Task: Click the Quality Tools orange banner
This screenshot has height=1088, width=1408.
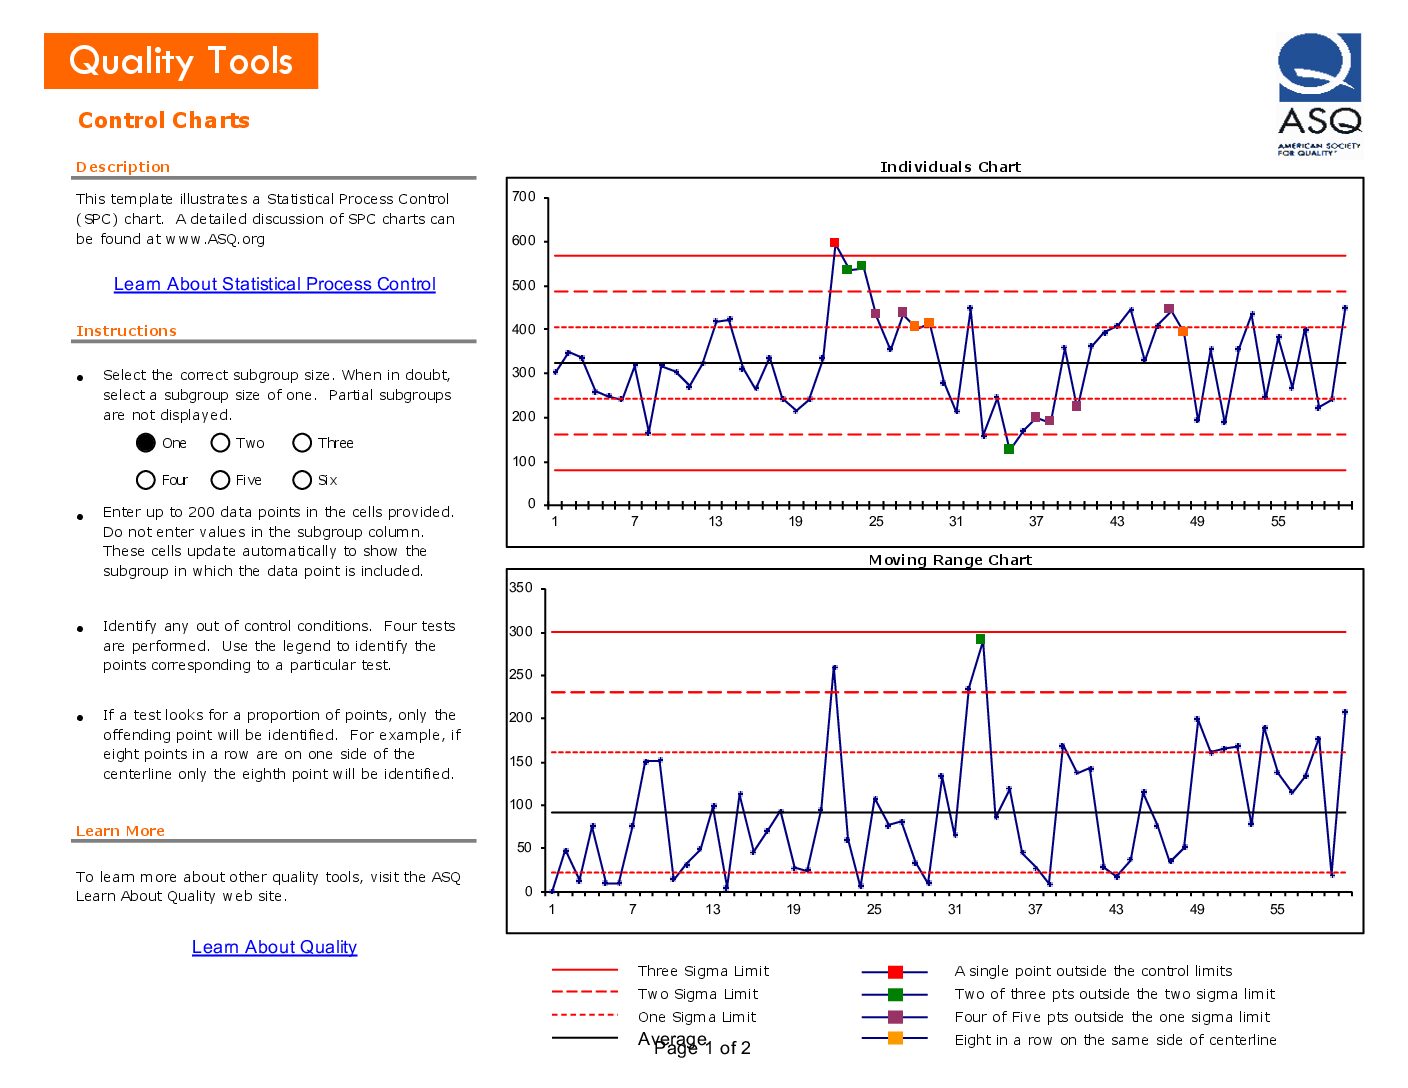Action: tap(181, 61)
